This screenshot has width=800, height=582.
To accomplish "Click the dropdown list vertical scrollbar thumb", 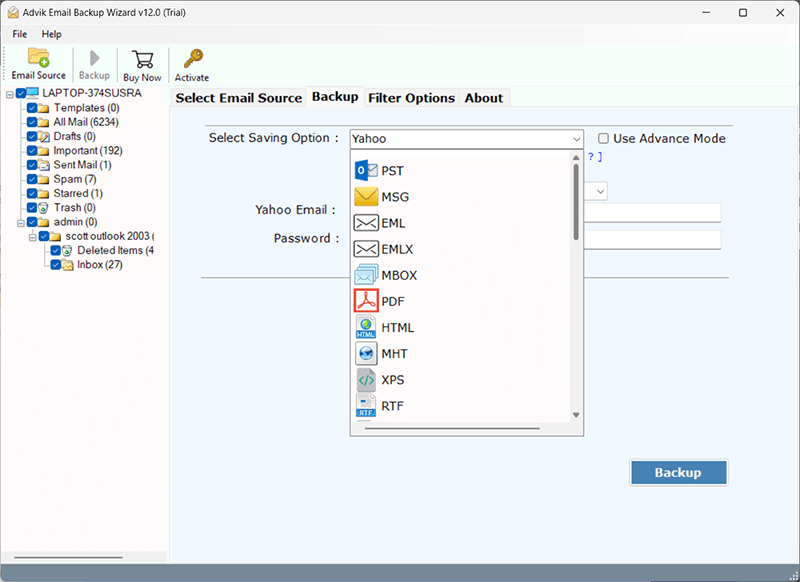I will (576, 202).
